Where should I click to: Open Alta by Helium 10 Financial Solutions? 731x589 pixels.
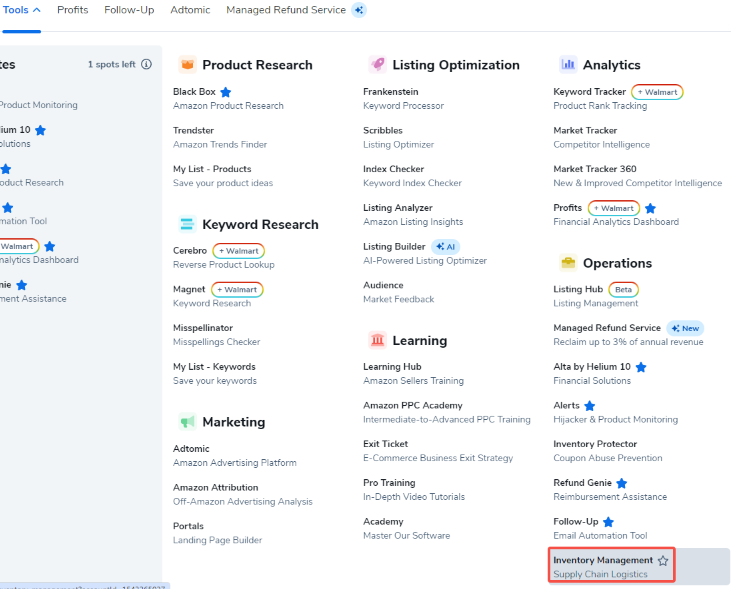(592, 374)
